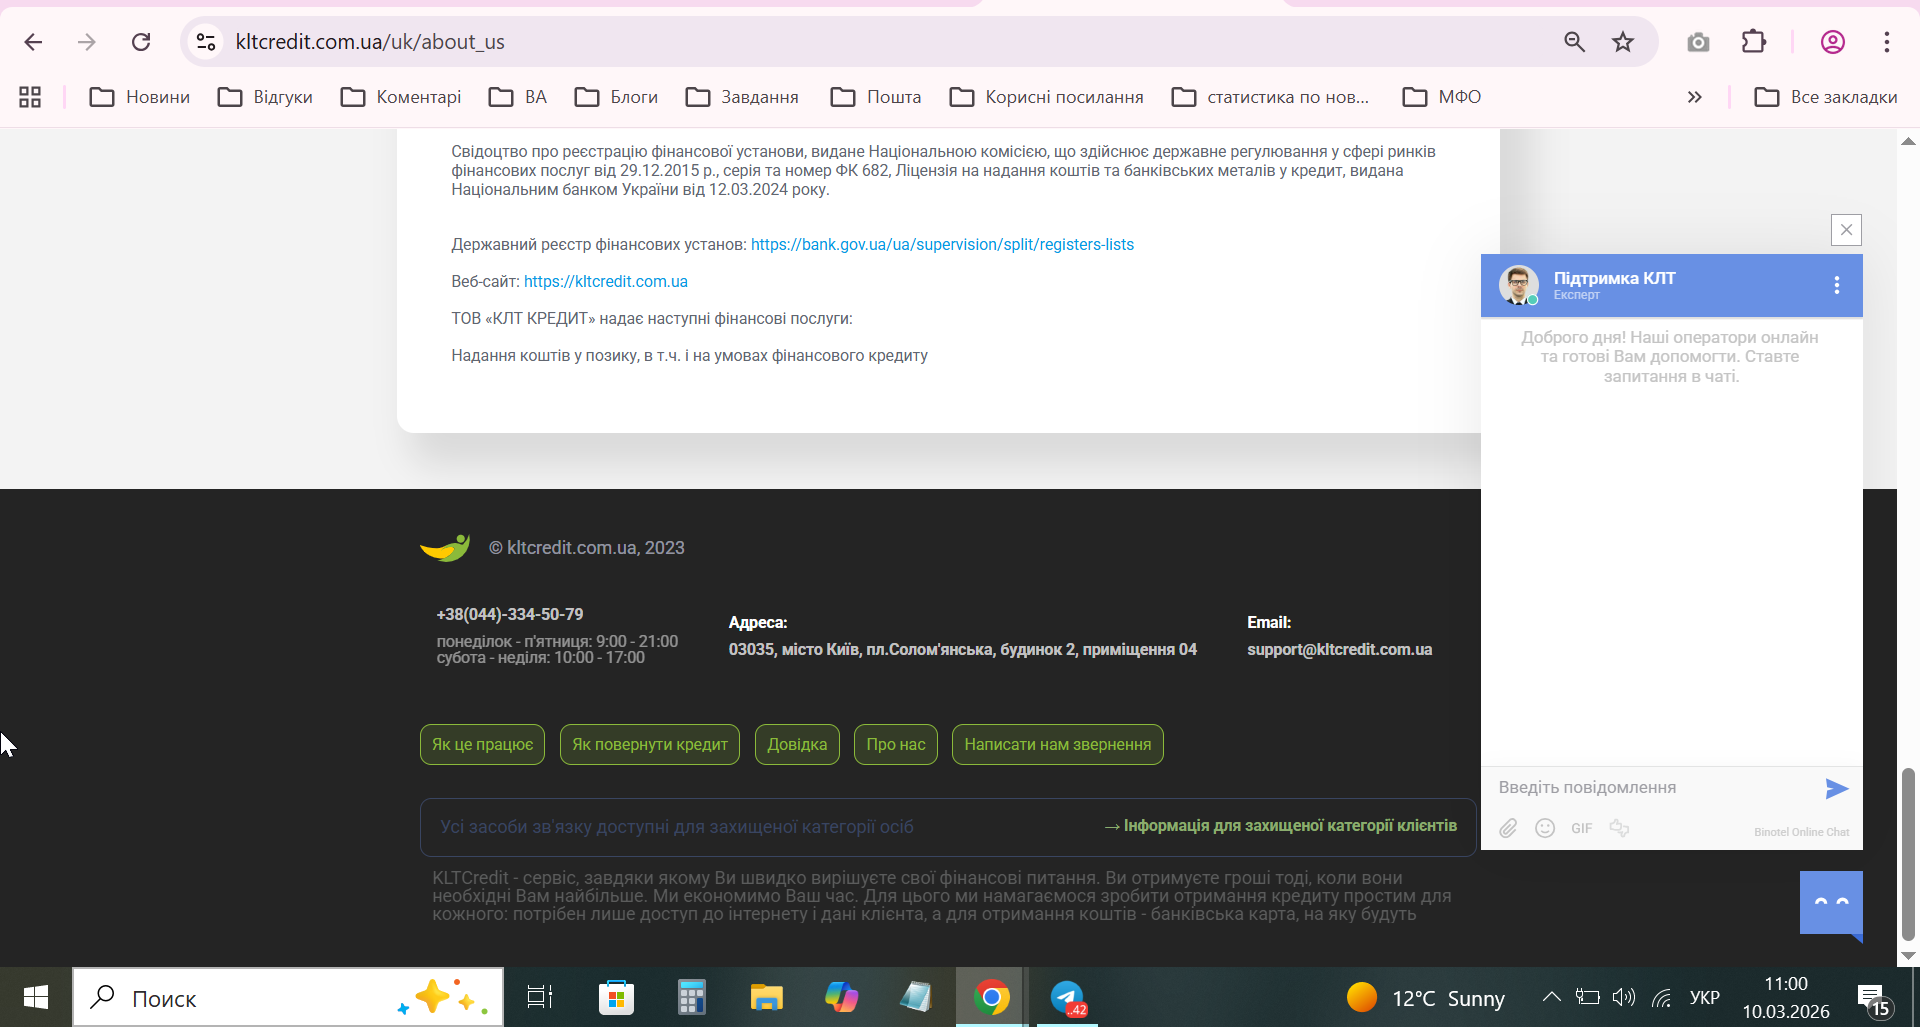
Task: Click the camera screenshot extension icon
Action: point(1698,42)
